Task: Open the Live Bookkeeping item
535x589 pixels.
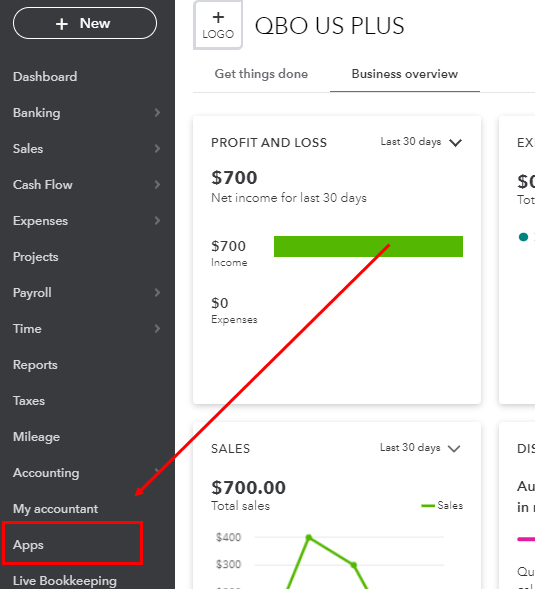Action: click(65, 581)
